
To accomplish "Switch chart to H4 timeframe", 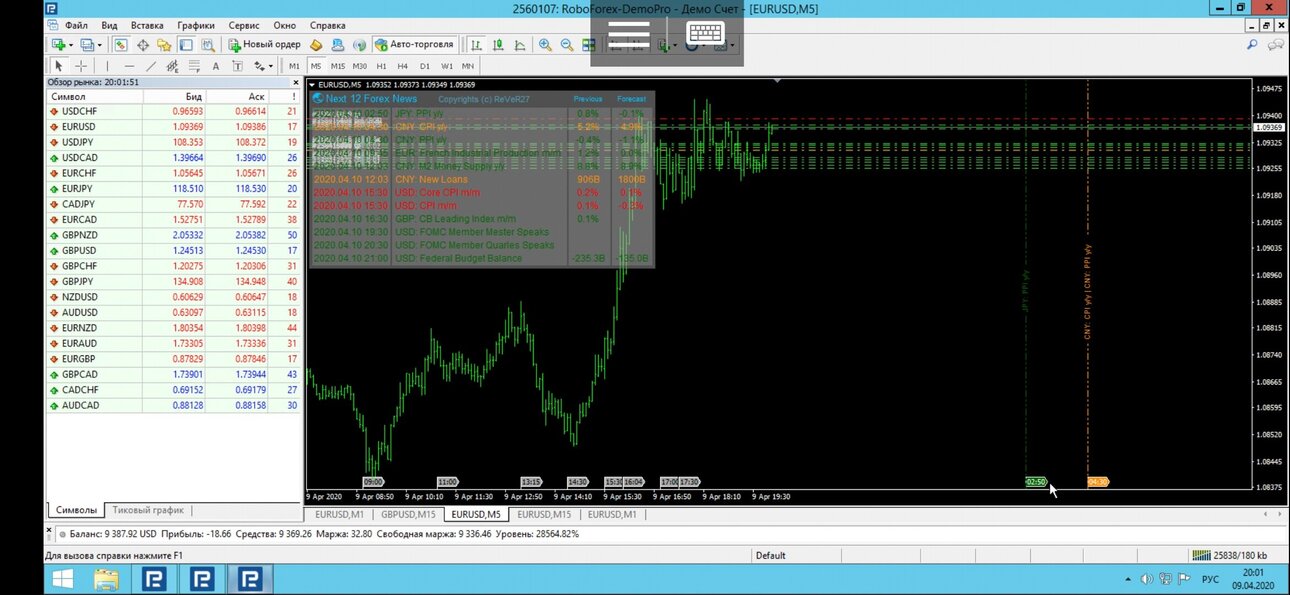I will click(x=403, y=65).
